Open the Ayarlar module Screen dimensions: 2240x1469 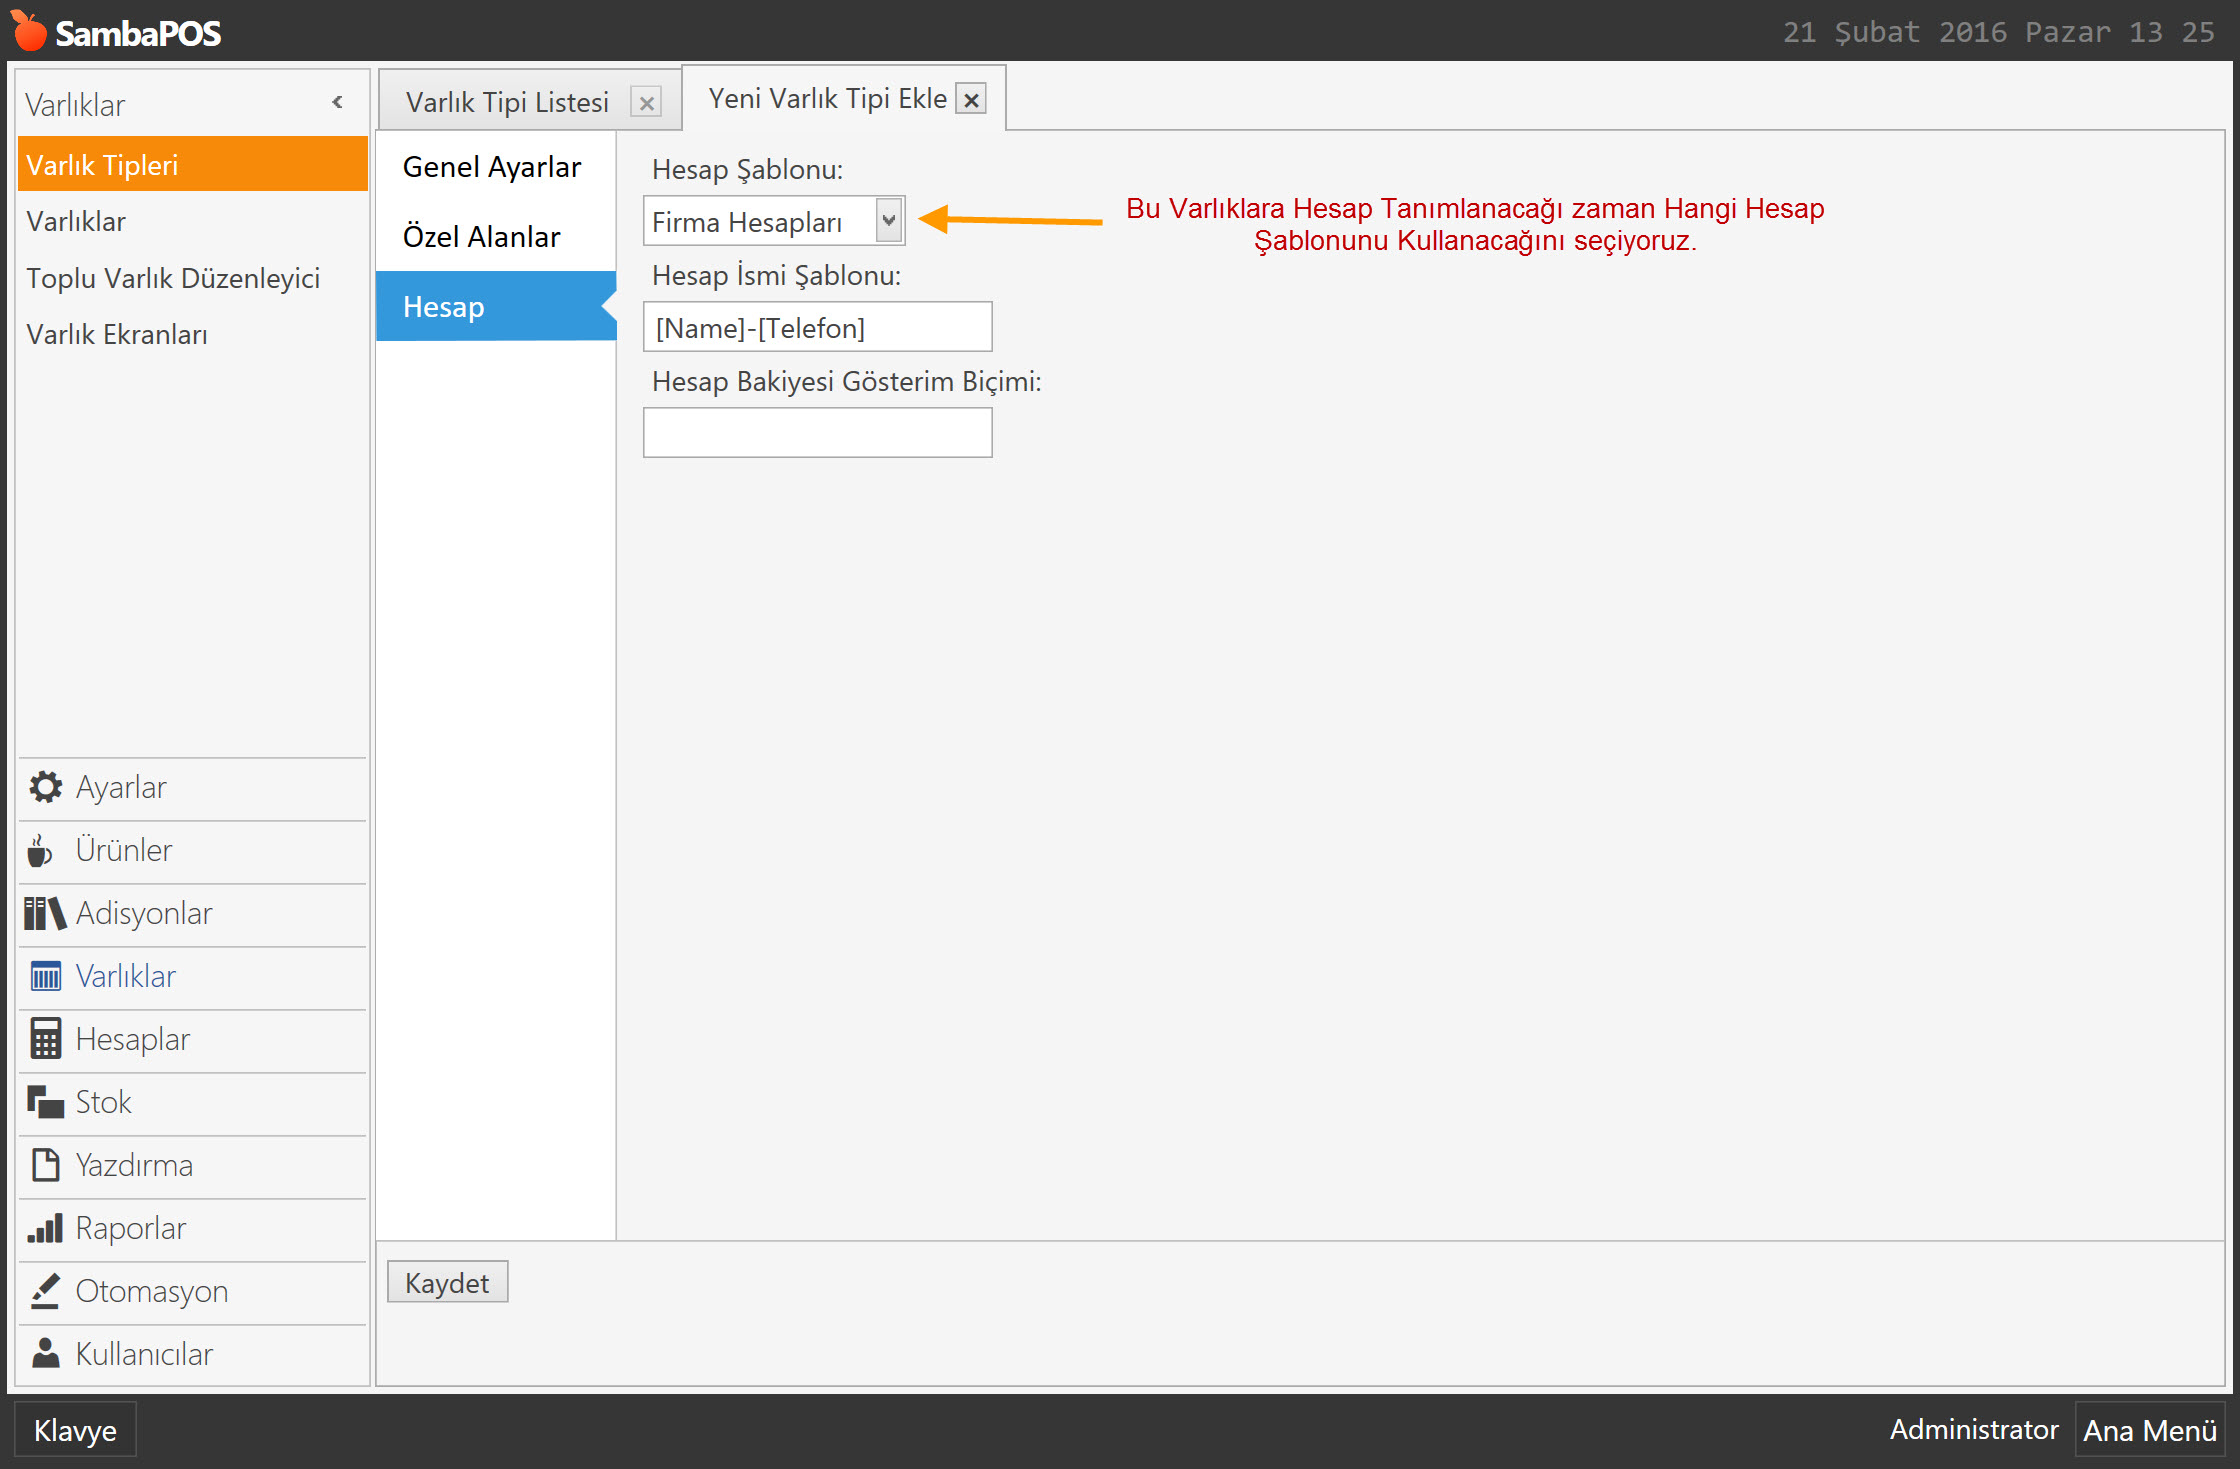pyautogui.click(x=192, y=787)
